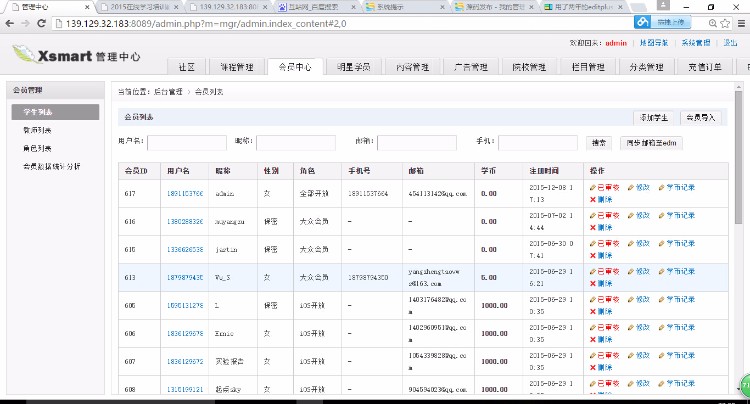Open the username link in row 613
750x404 pixels.
point(185,277)
